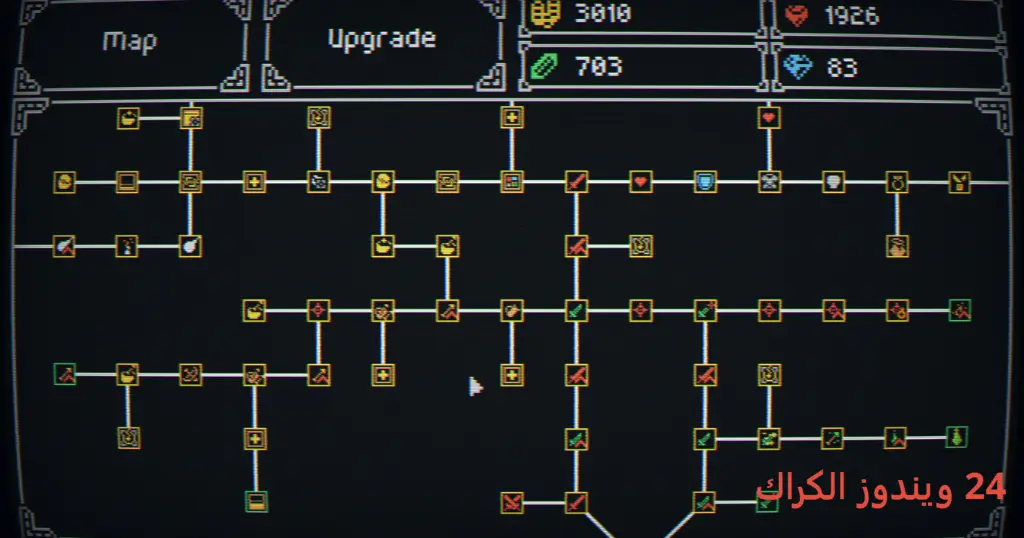This screenshot has width=1024, height=538.
Task: Select the four-colored squares upgrade node
Action: click(x=511, y=182)
